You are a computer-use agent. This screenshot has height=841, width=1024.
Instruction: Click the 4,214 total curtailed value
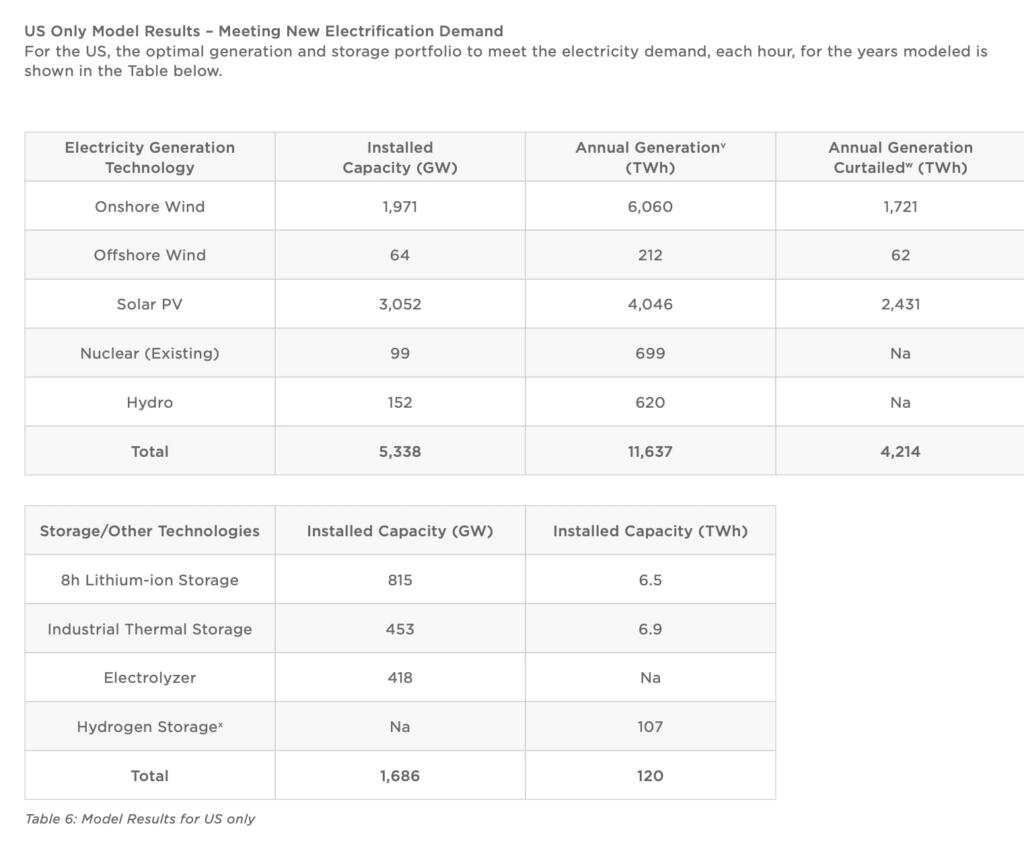pos(900,452)
